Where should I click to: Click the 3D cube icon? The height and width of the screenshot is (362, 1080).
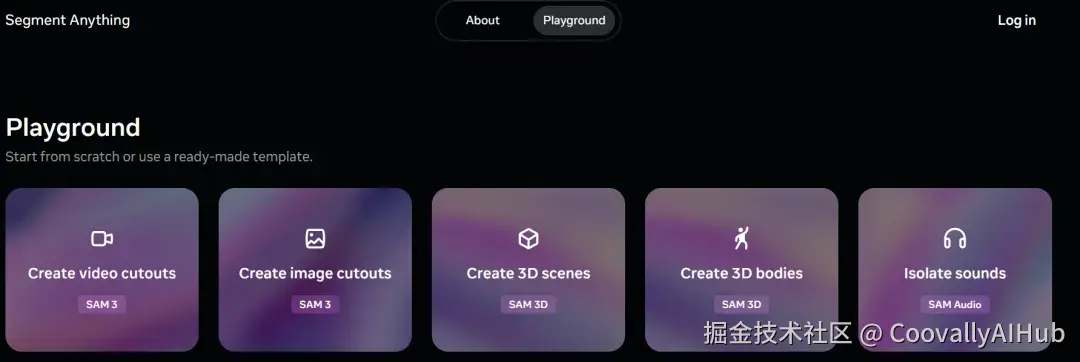528,239
